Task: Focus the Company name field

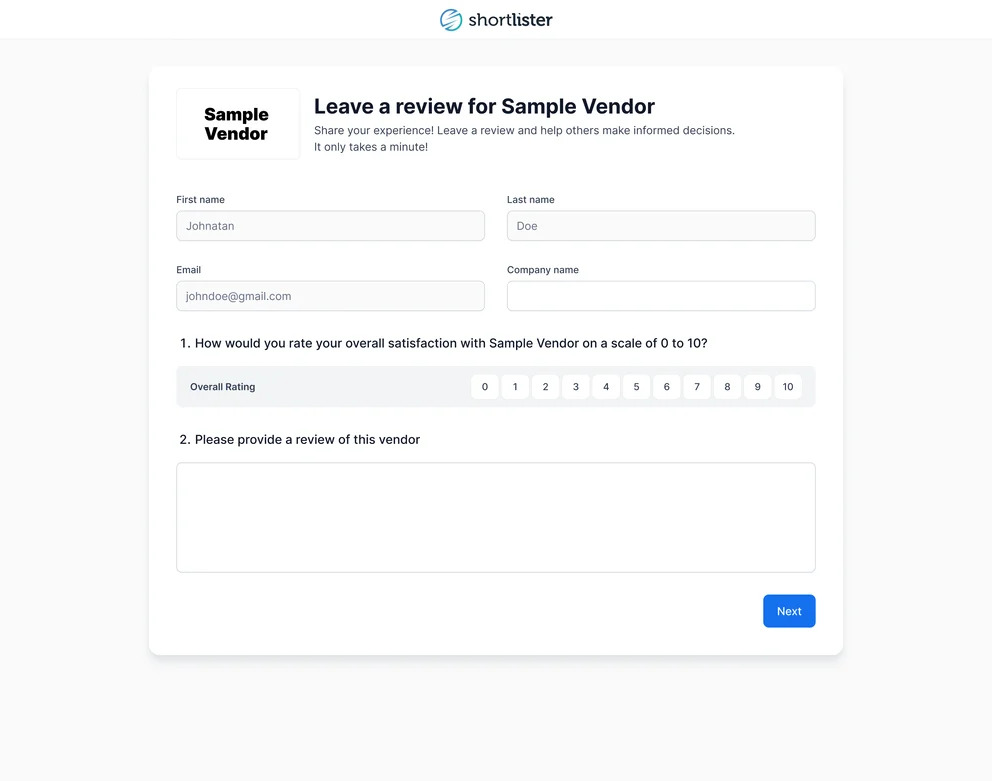Action: click(x=661, y=296)
